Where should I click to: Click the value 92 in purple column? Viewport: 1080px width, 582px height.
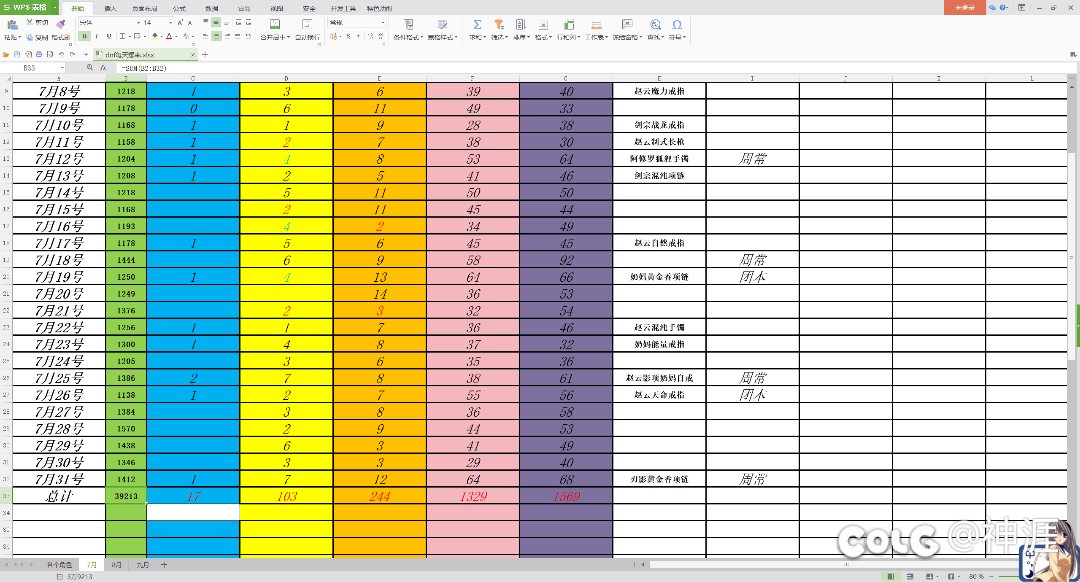point(566,260)
